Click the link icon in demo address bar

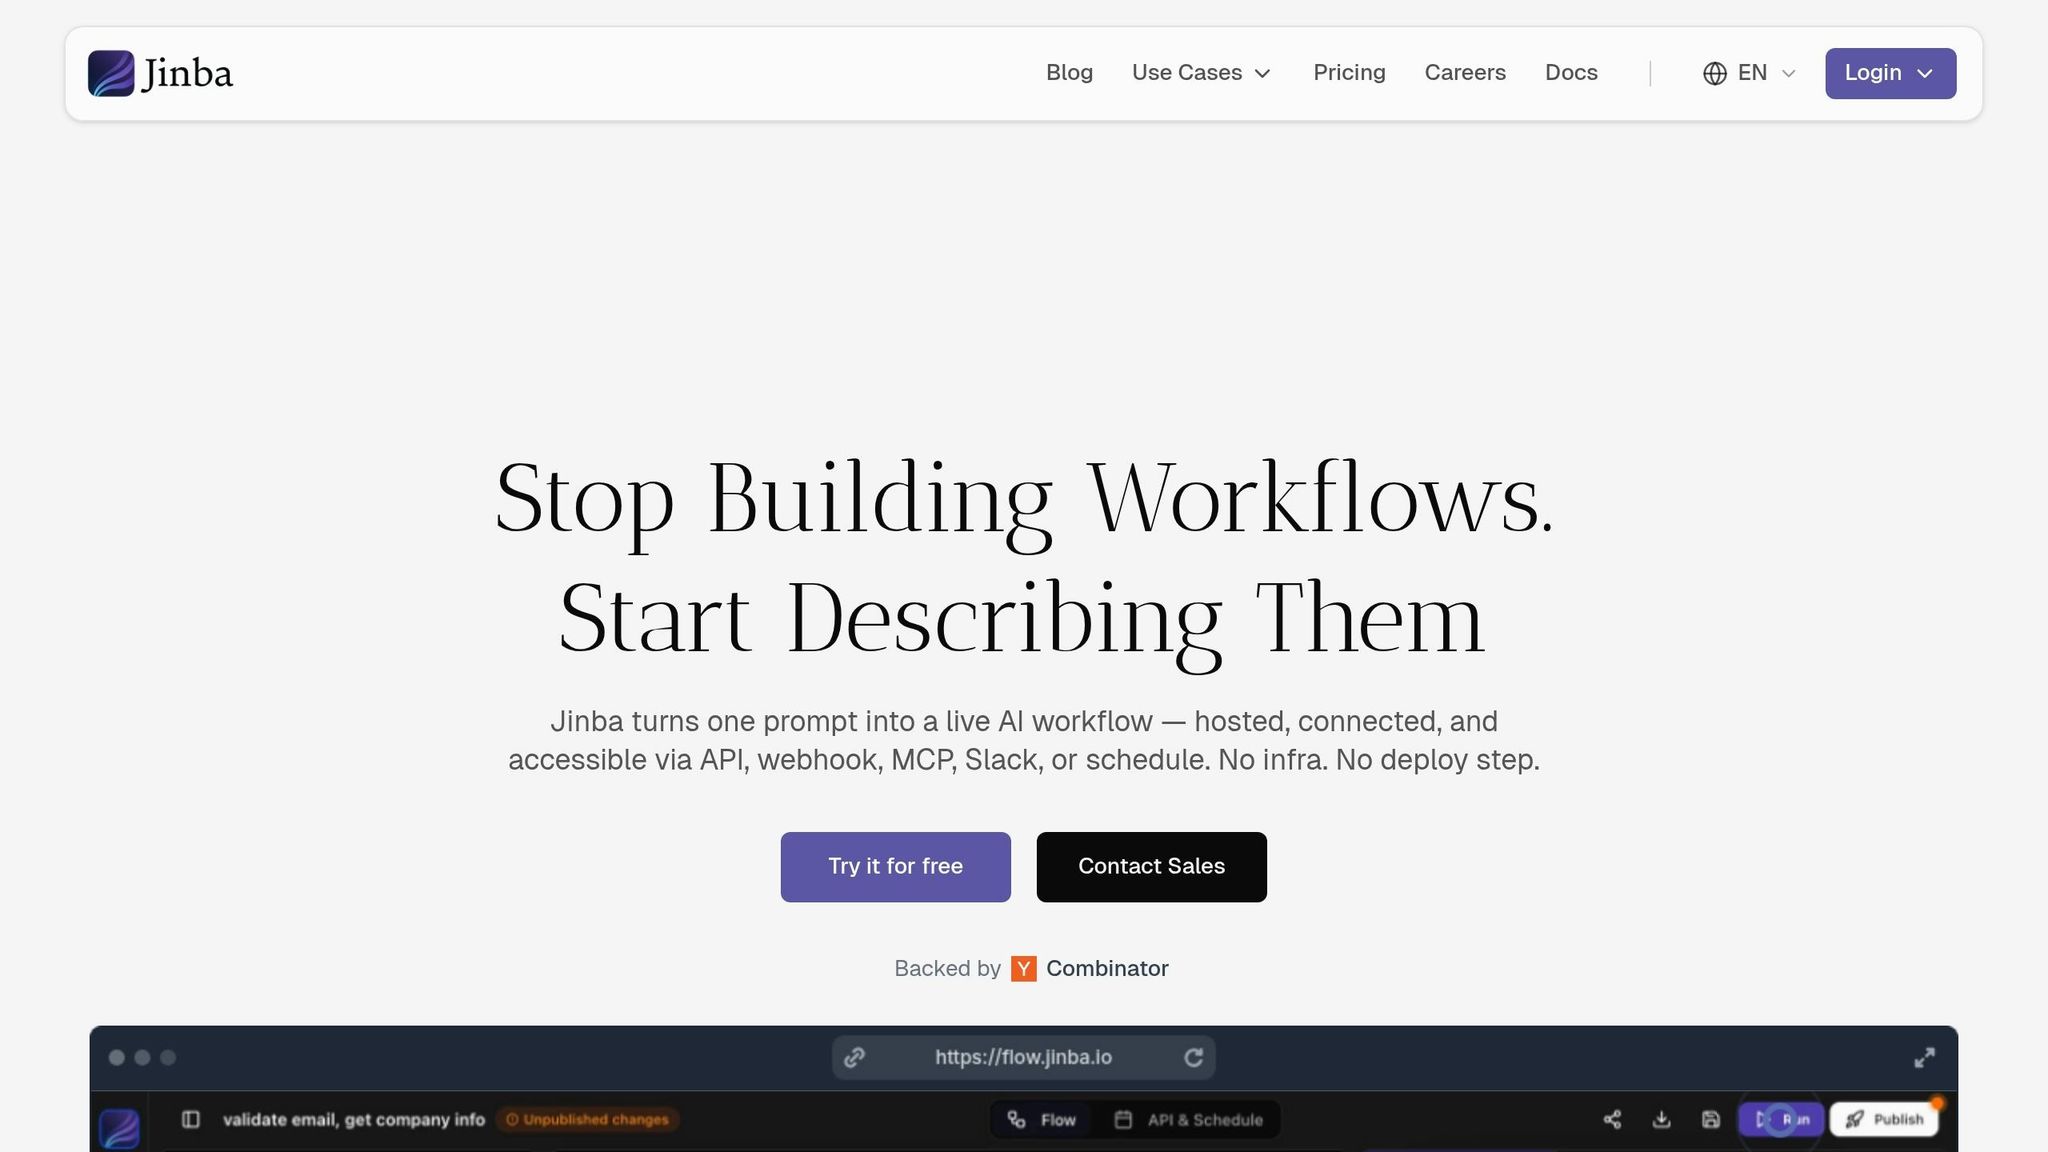click(854, 1057)
